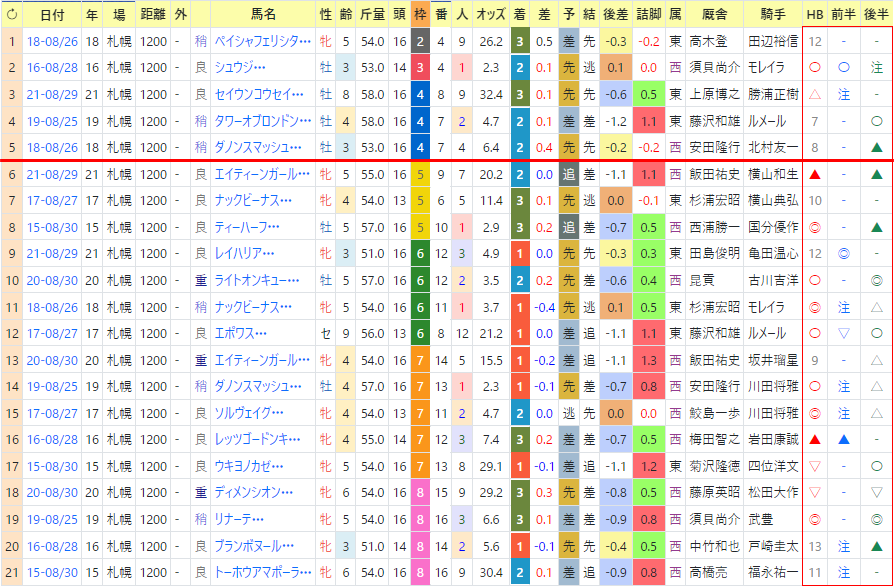894x586 pixels.
Task: Open the horse link リナーテ
Action: [239, 519]
